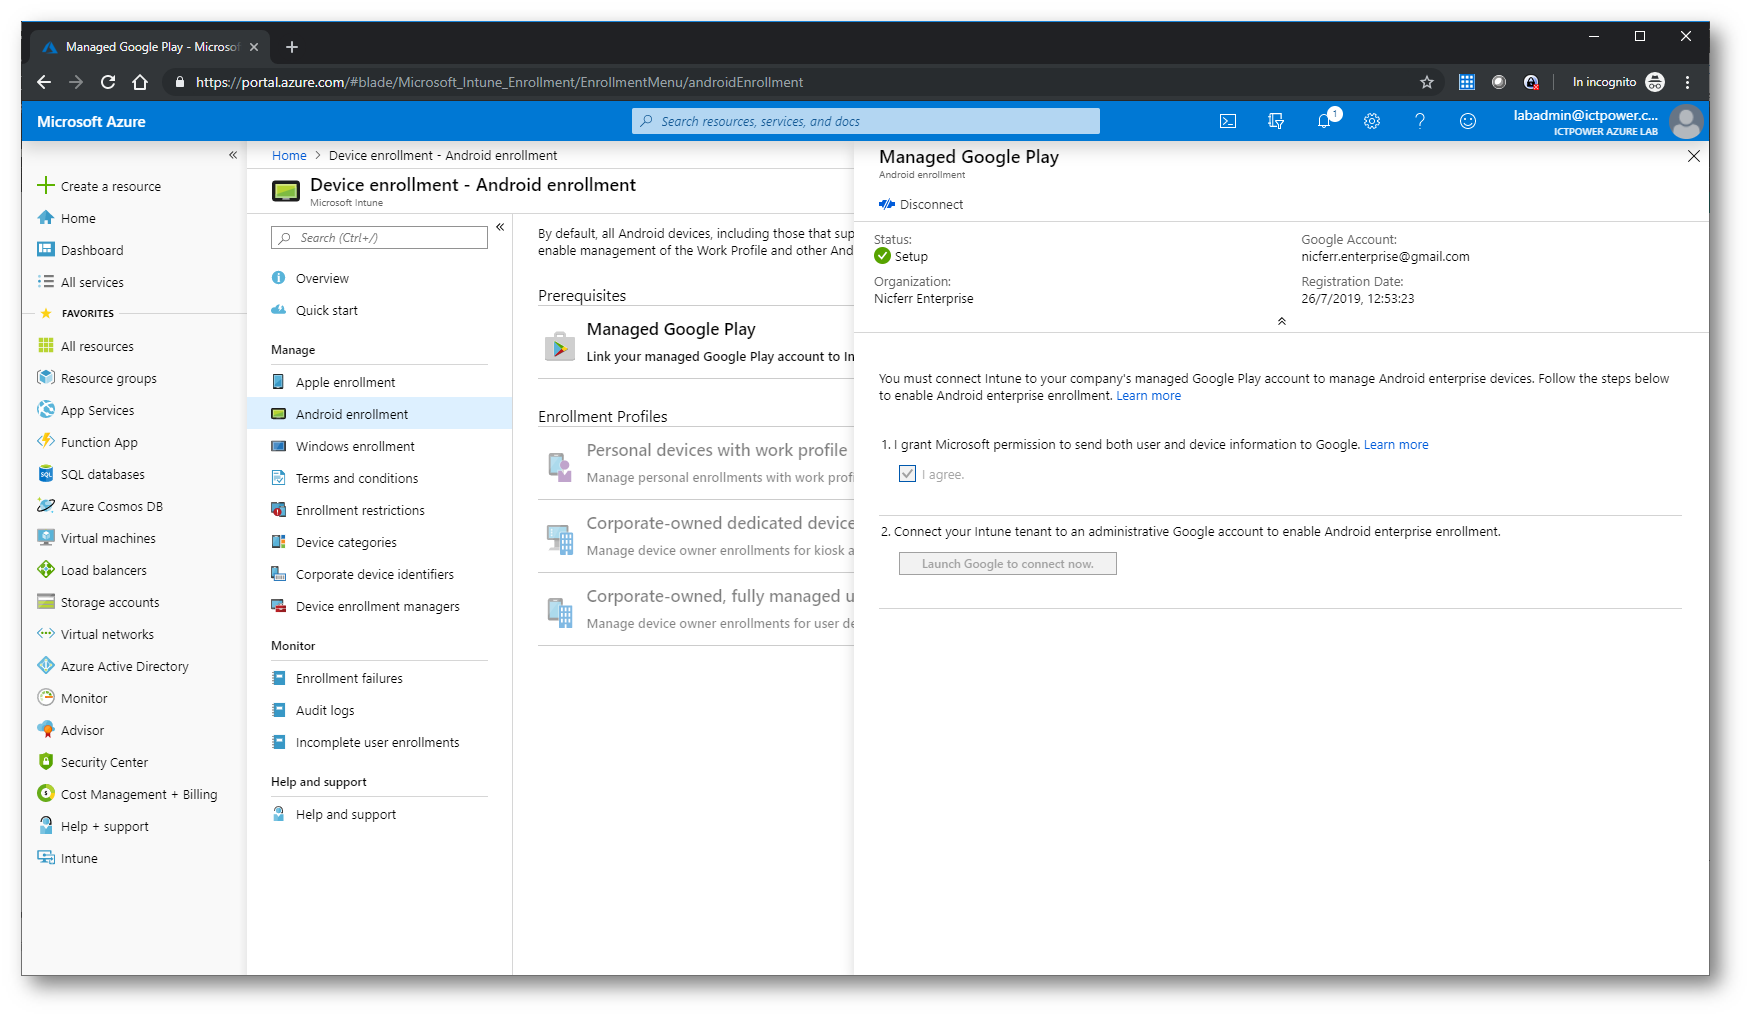This screenshot has height=1018, width=1752.
Task: Open Dashboard from sidebar
Action: 80,250
